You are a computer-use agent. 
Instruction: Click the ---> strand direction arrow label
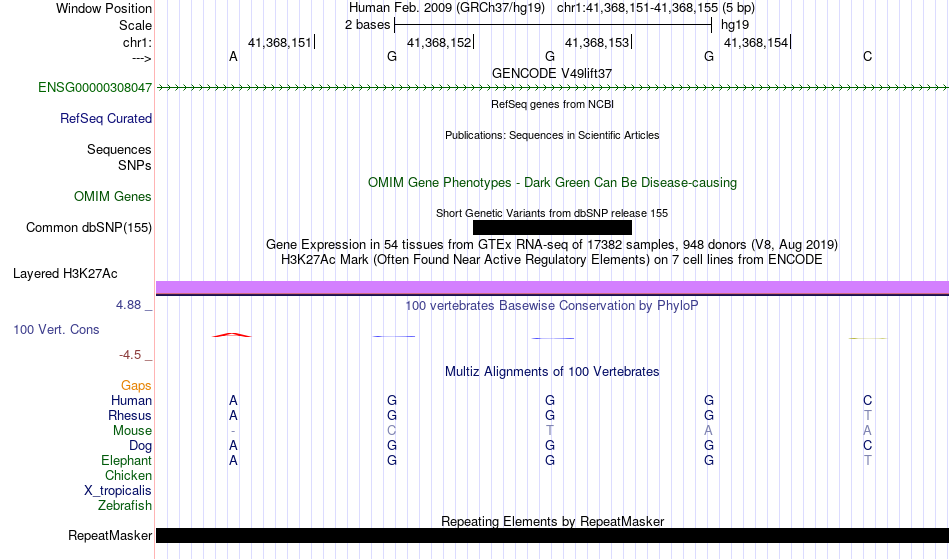pyautogui.click(x=142, y=58)
